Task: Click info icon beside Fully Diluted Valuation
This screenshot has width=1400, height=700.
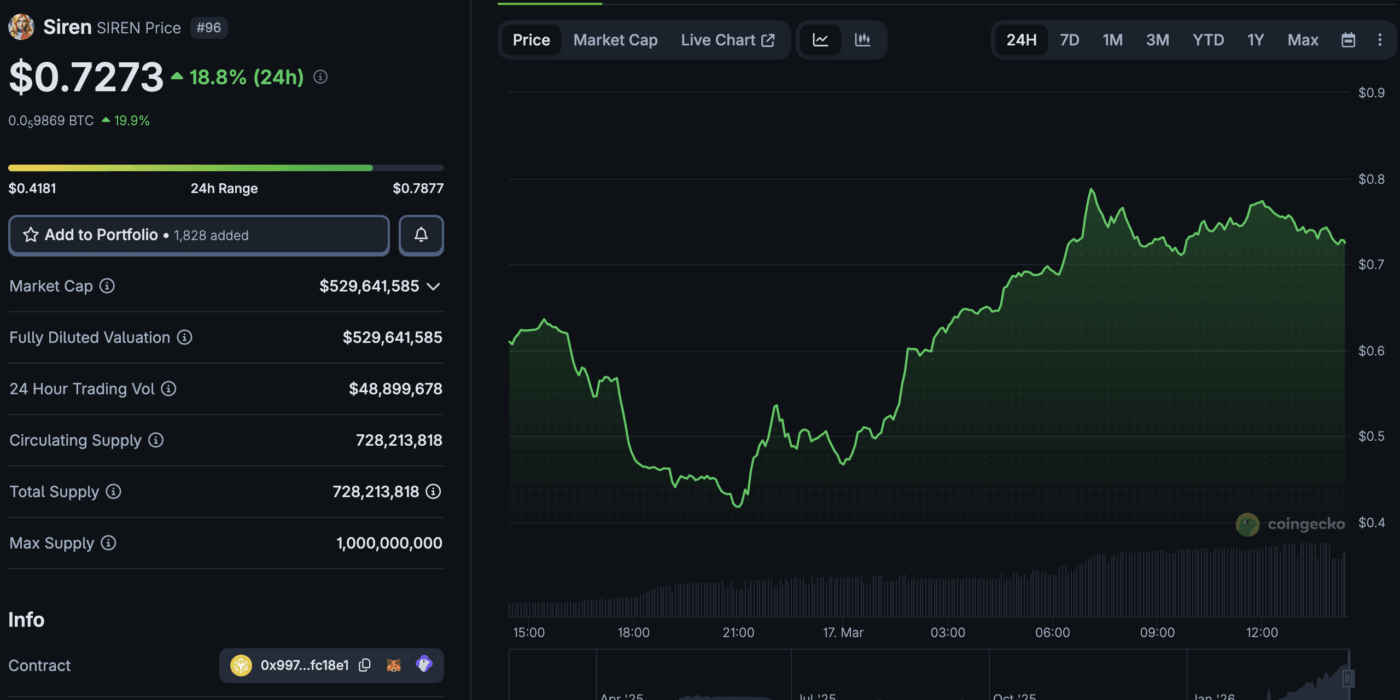Action: (184, 338)
